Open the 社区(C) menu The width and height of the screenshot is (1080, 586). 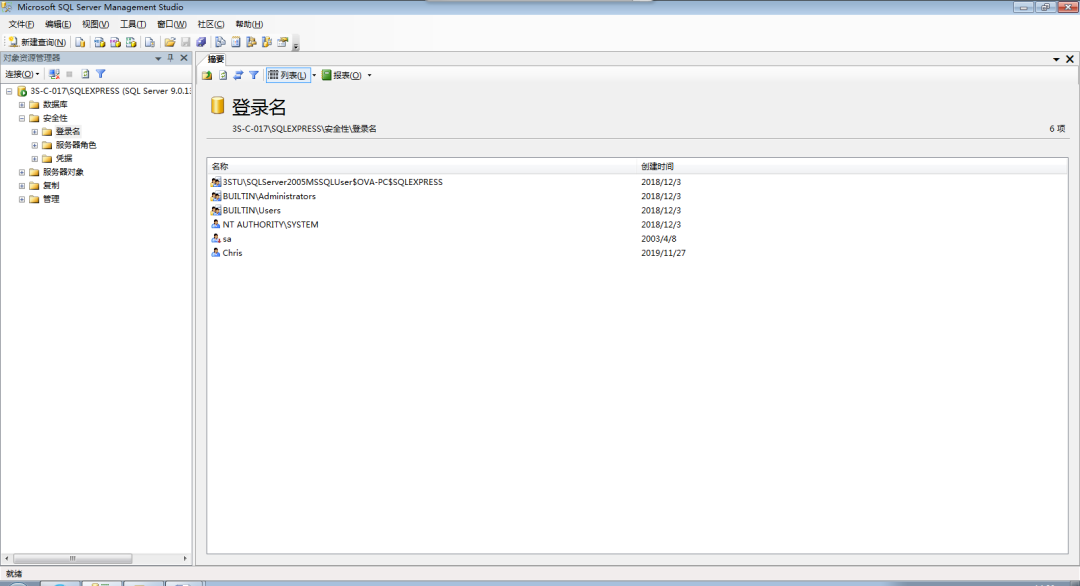pyautogui.click(x=211, y=24)
